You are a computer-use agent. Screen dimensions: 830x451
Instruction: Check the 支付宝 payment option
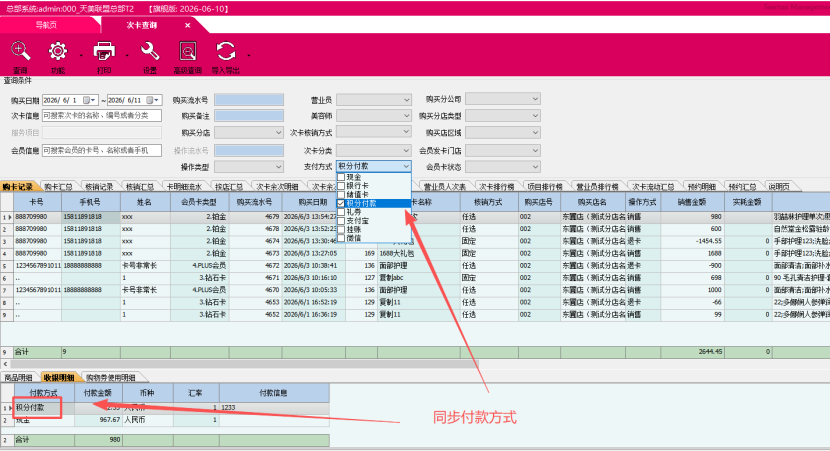pyautogui.click(x=341, y=221)
